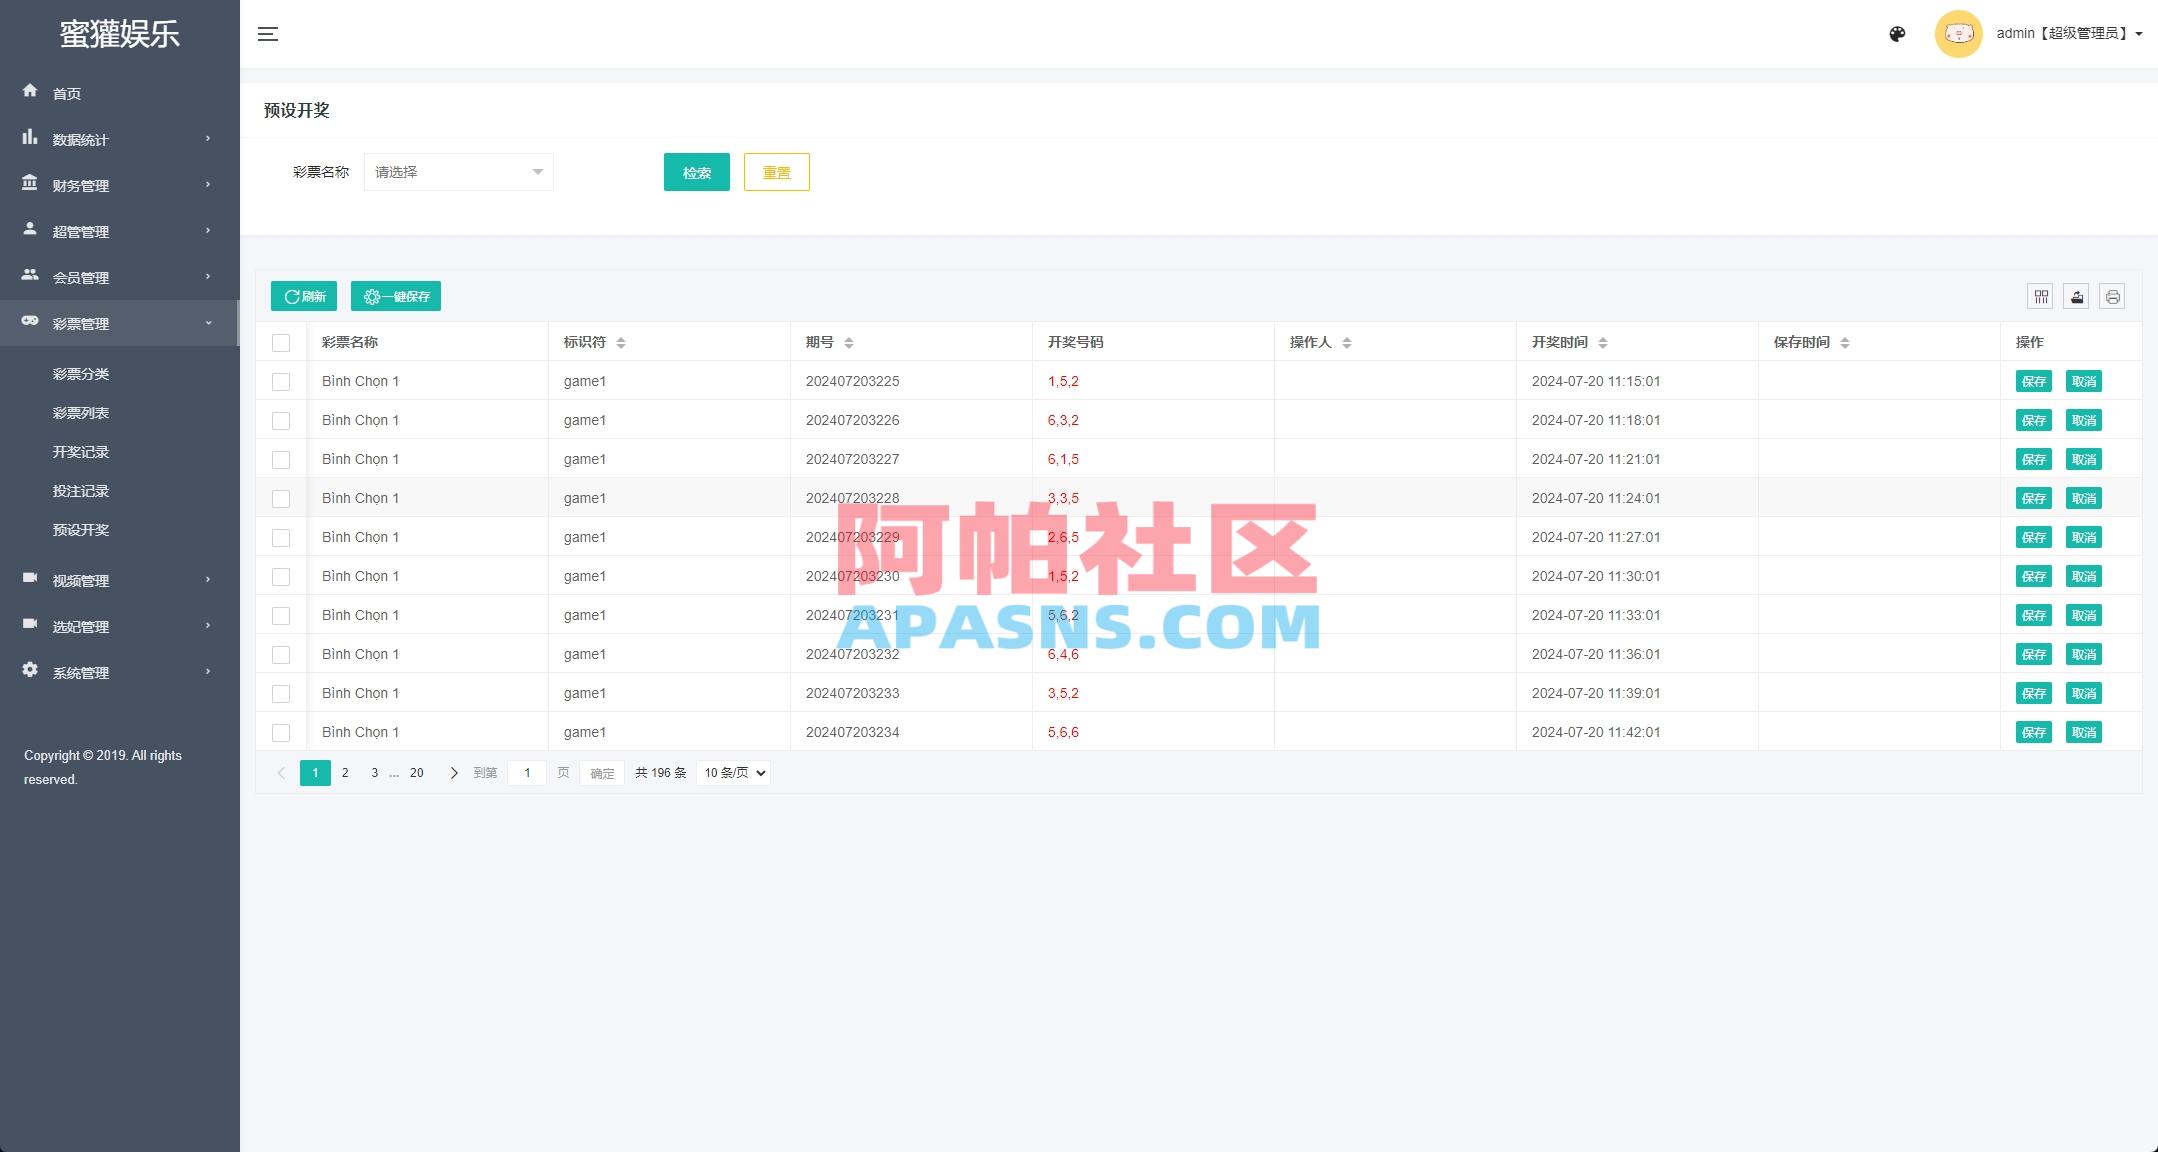The height and width of the screenshot is (1152, 2158).
Task: Tick the checkbox on row 202407203230
Action: pos(281,576)
